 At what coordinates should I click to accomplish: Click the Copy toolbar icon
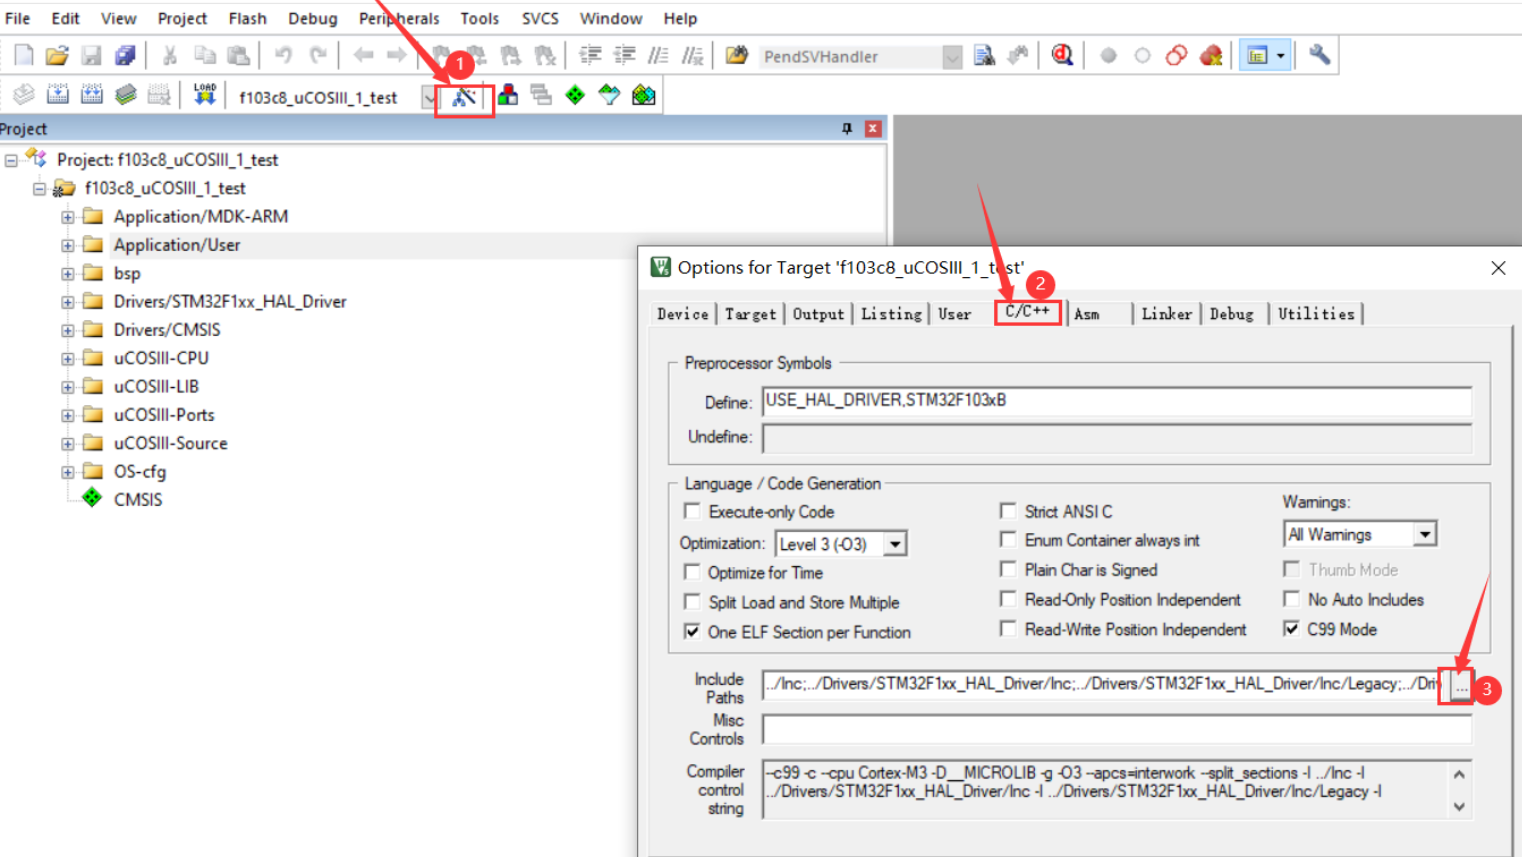coord(205,56)
